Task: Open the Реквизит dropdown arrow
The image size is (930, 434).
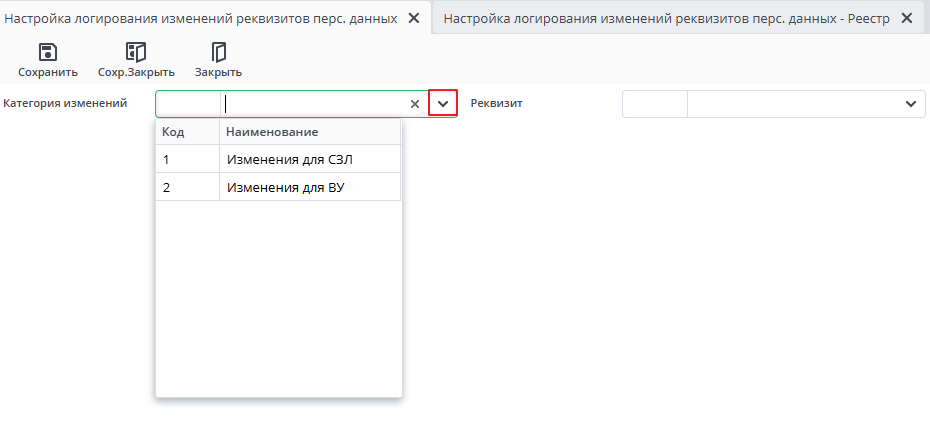Action: 911,104
